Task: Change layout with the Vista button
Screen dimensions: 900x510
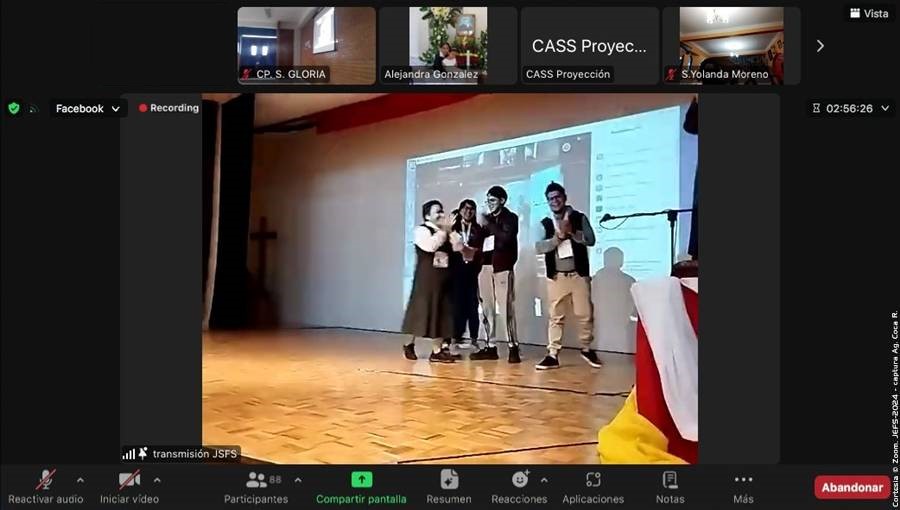Action: (x=869, y=13)
